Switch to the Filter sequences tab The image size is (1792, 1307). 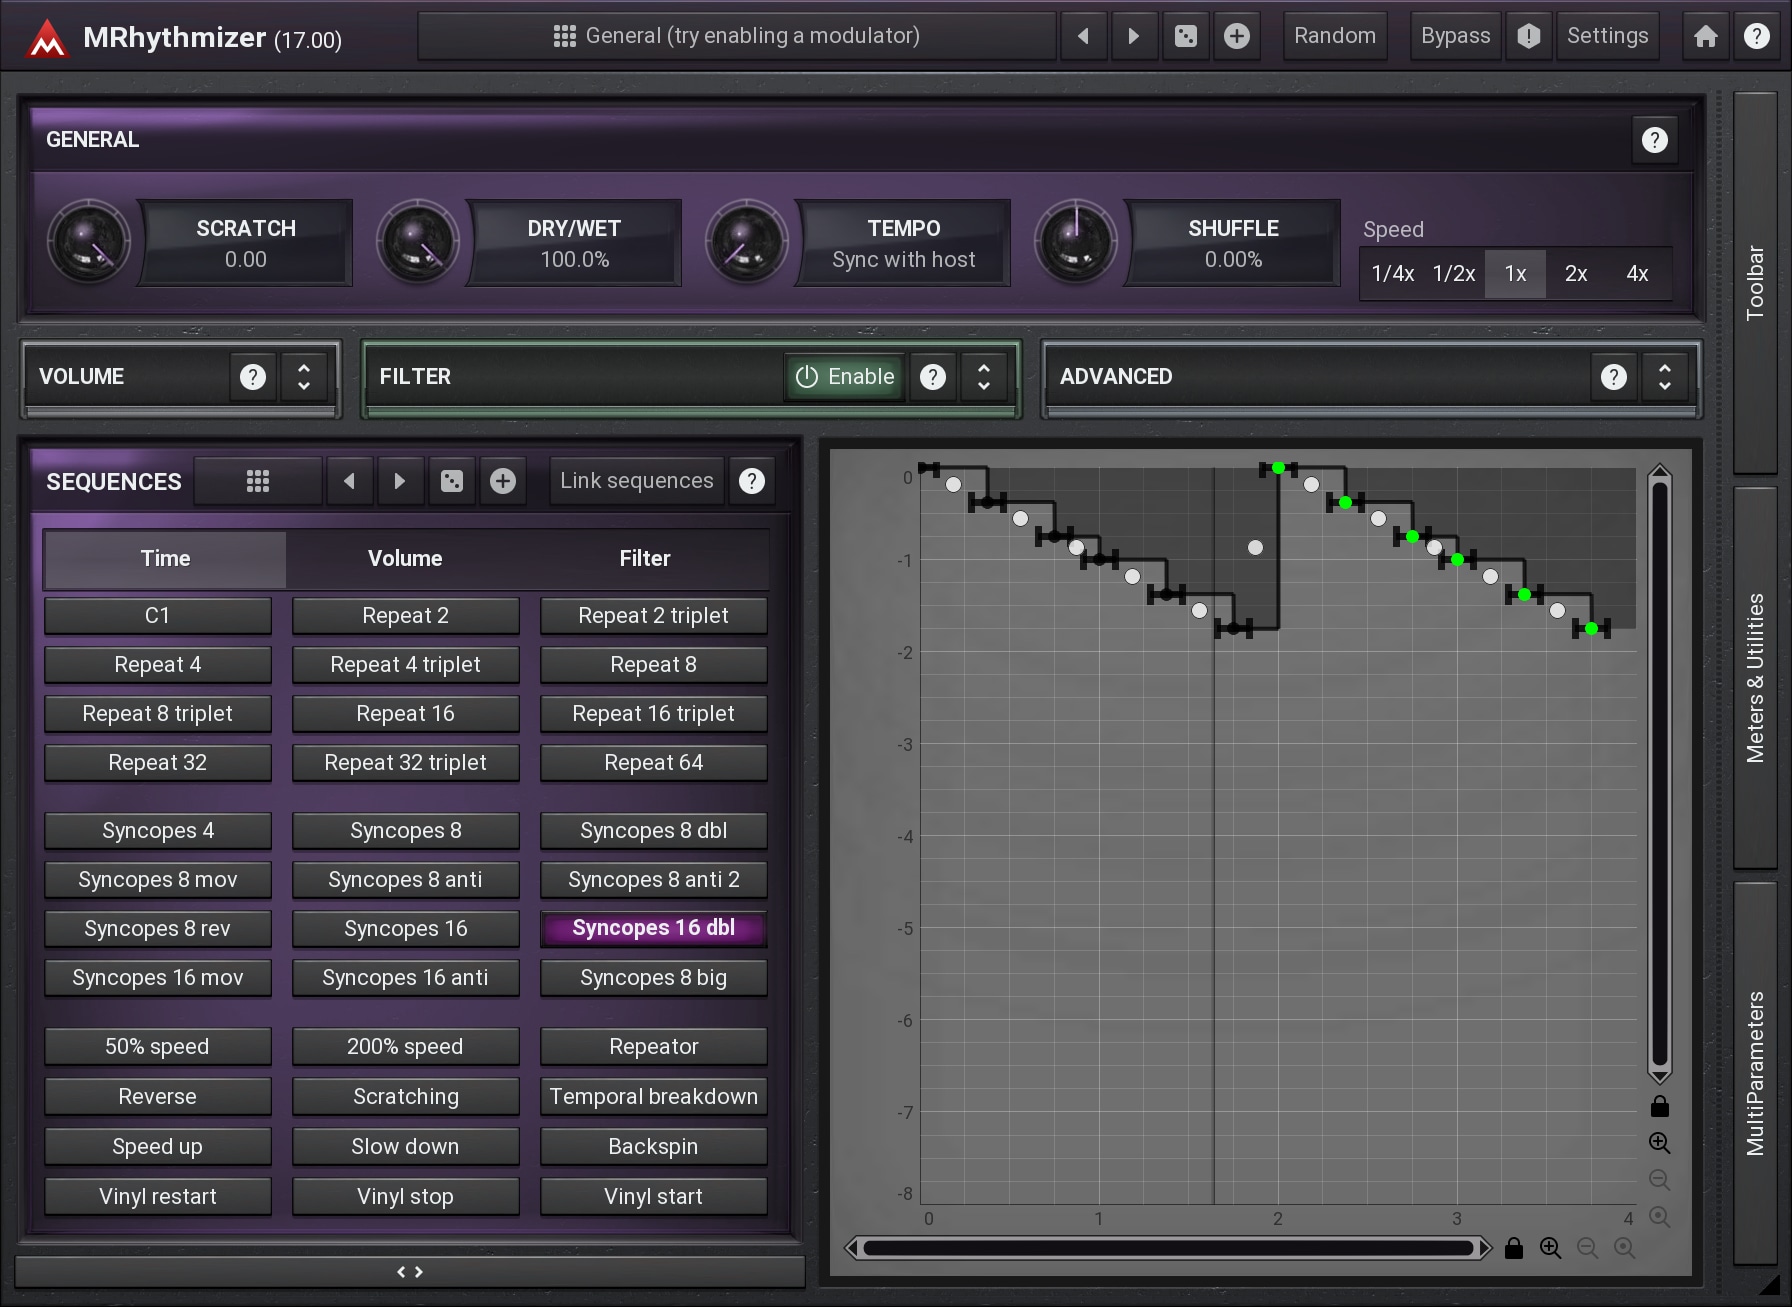pyautogui.click(x=645, y=558)
